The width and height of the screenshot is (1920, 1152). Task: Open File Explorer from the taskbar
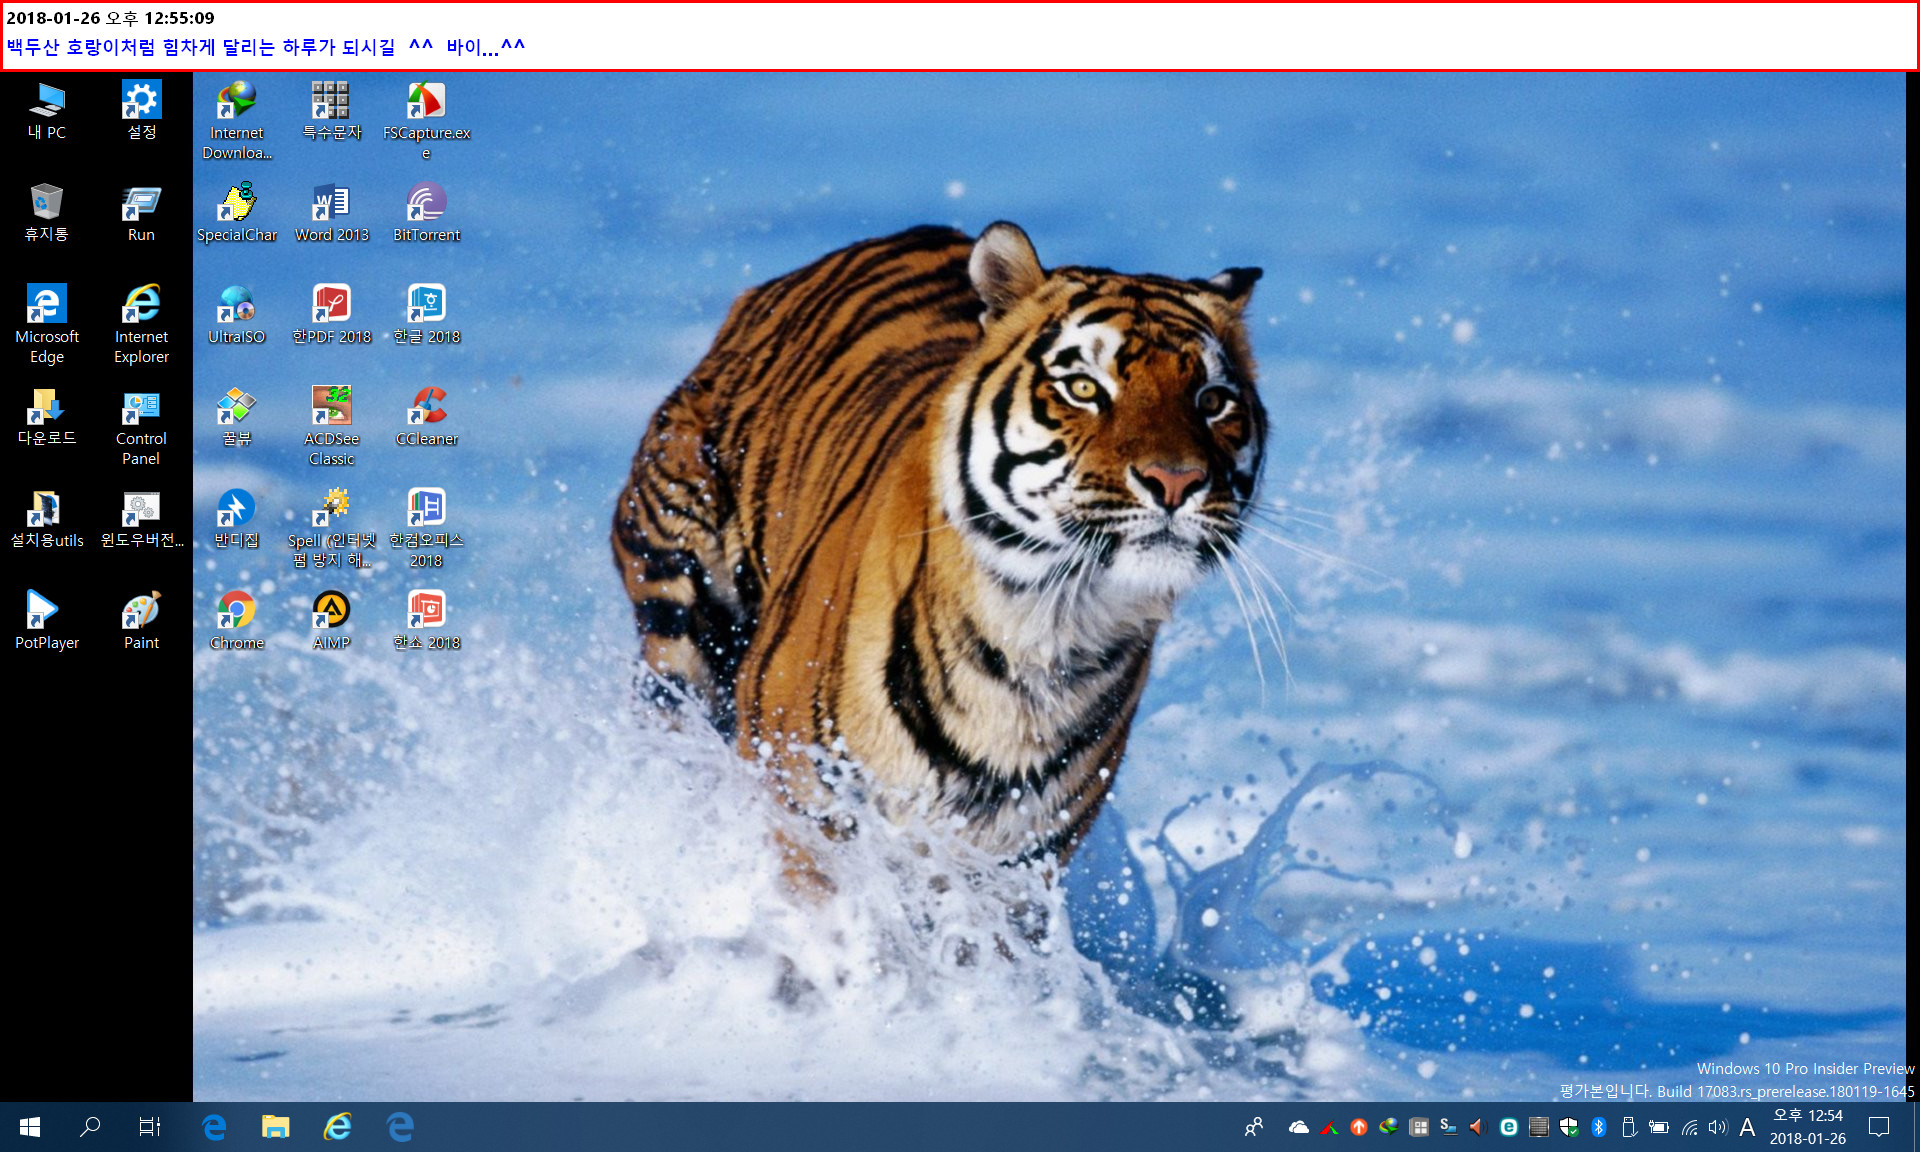275,1127
